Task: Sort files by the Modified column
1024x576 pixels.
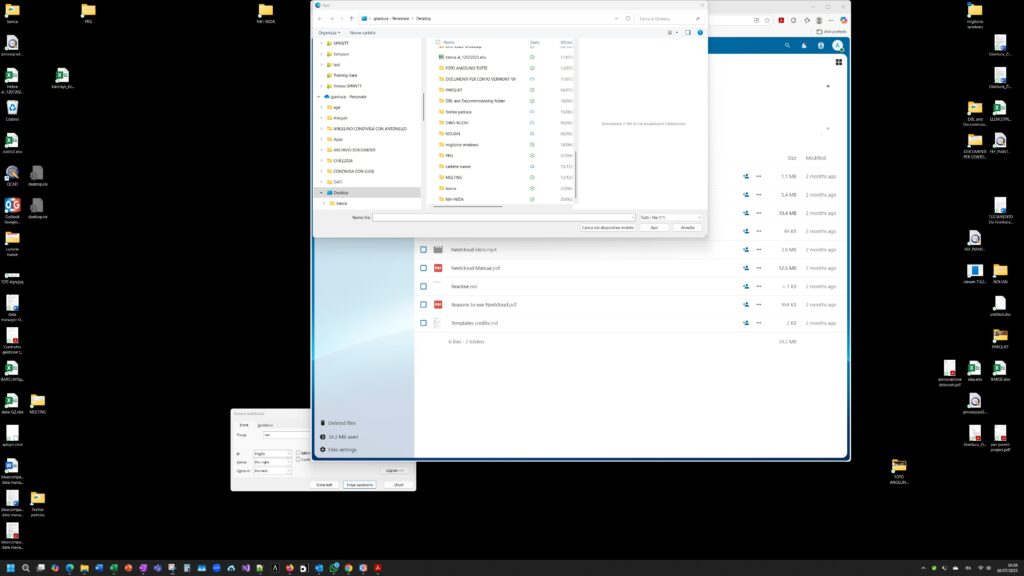Action: click(x=816, y=158)
